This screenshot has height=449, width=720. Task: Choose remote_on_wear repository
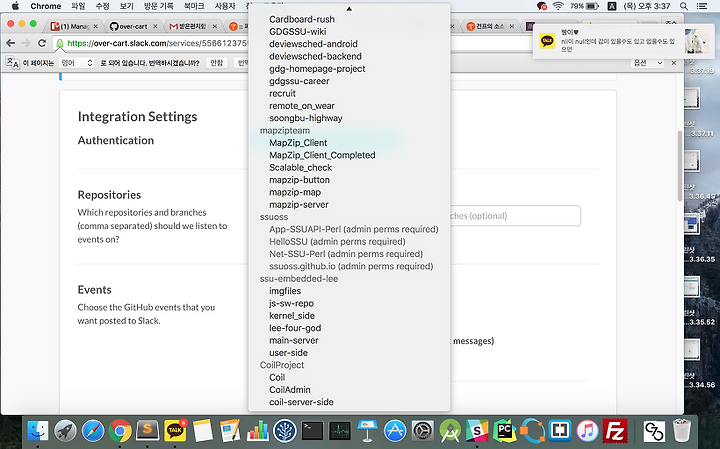[x=302, y=106]
